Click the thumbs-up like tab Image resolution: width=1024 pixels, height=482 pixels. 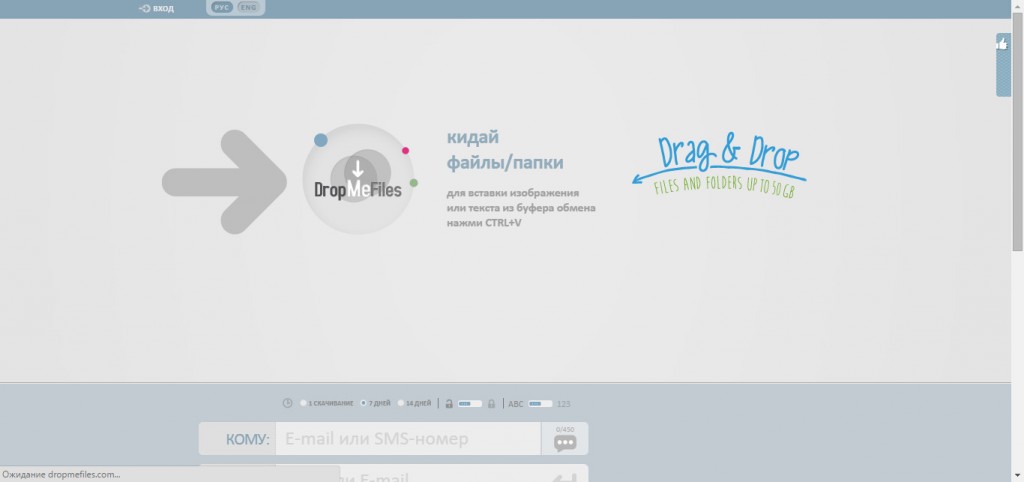pyautogui.click(x=1002, y=65)
